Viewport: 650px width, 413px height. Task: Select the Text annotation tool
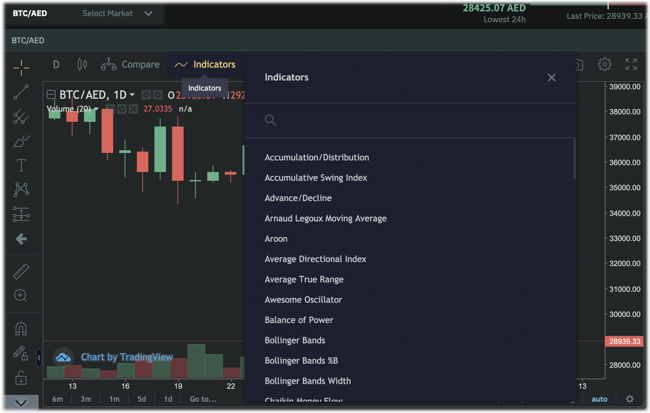[21, 165]
